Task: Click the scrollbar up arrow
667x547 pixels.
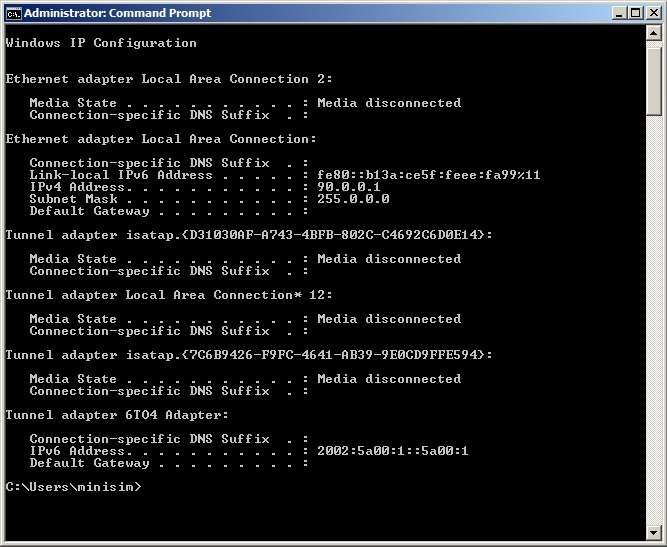Action: tap(654, 34)
